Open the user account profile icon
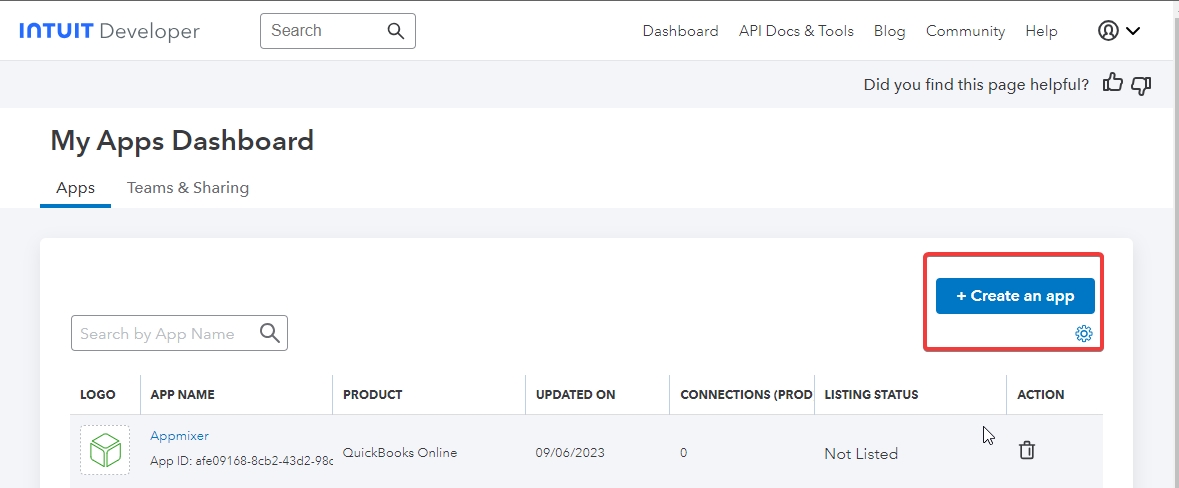Screen dimensions: 1179x488 [x=1107, y=31]
